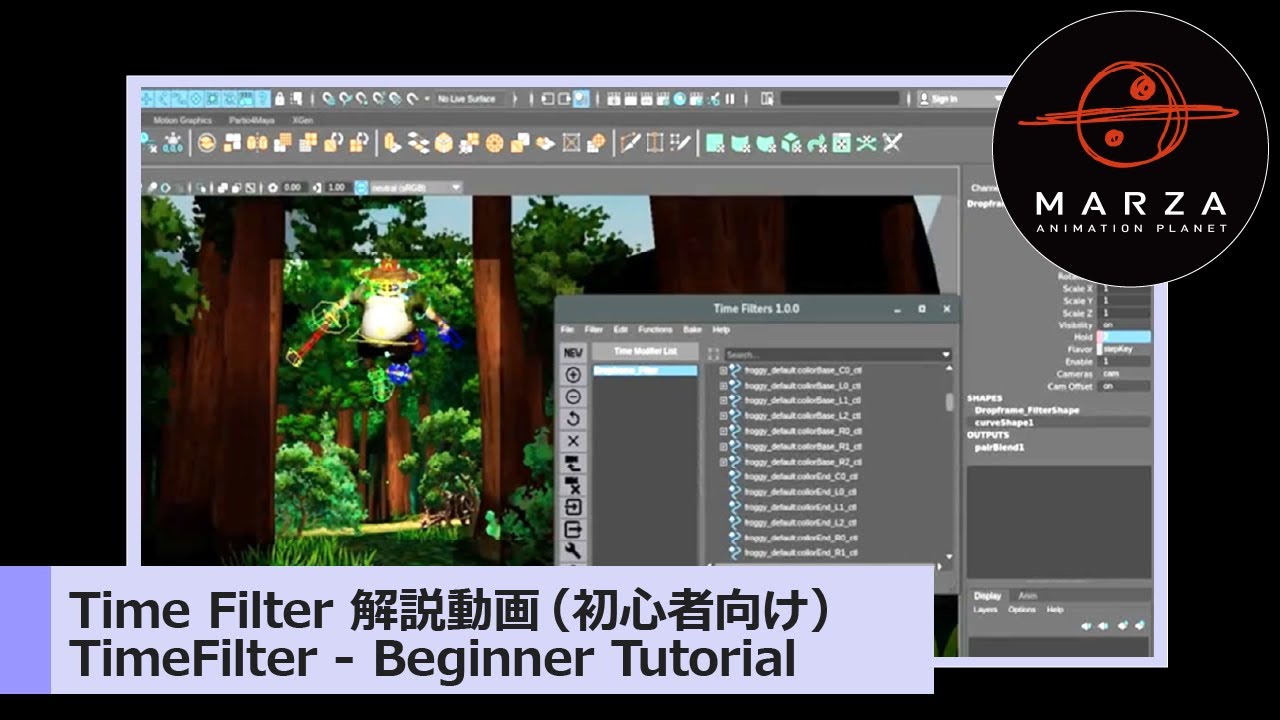The image size is (1280, 720).
Task: Open the Layers menu in layer editor
Action: (x=985, y=609)
